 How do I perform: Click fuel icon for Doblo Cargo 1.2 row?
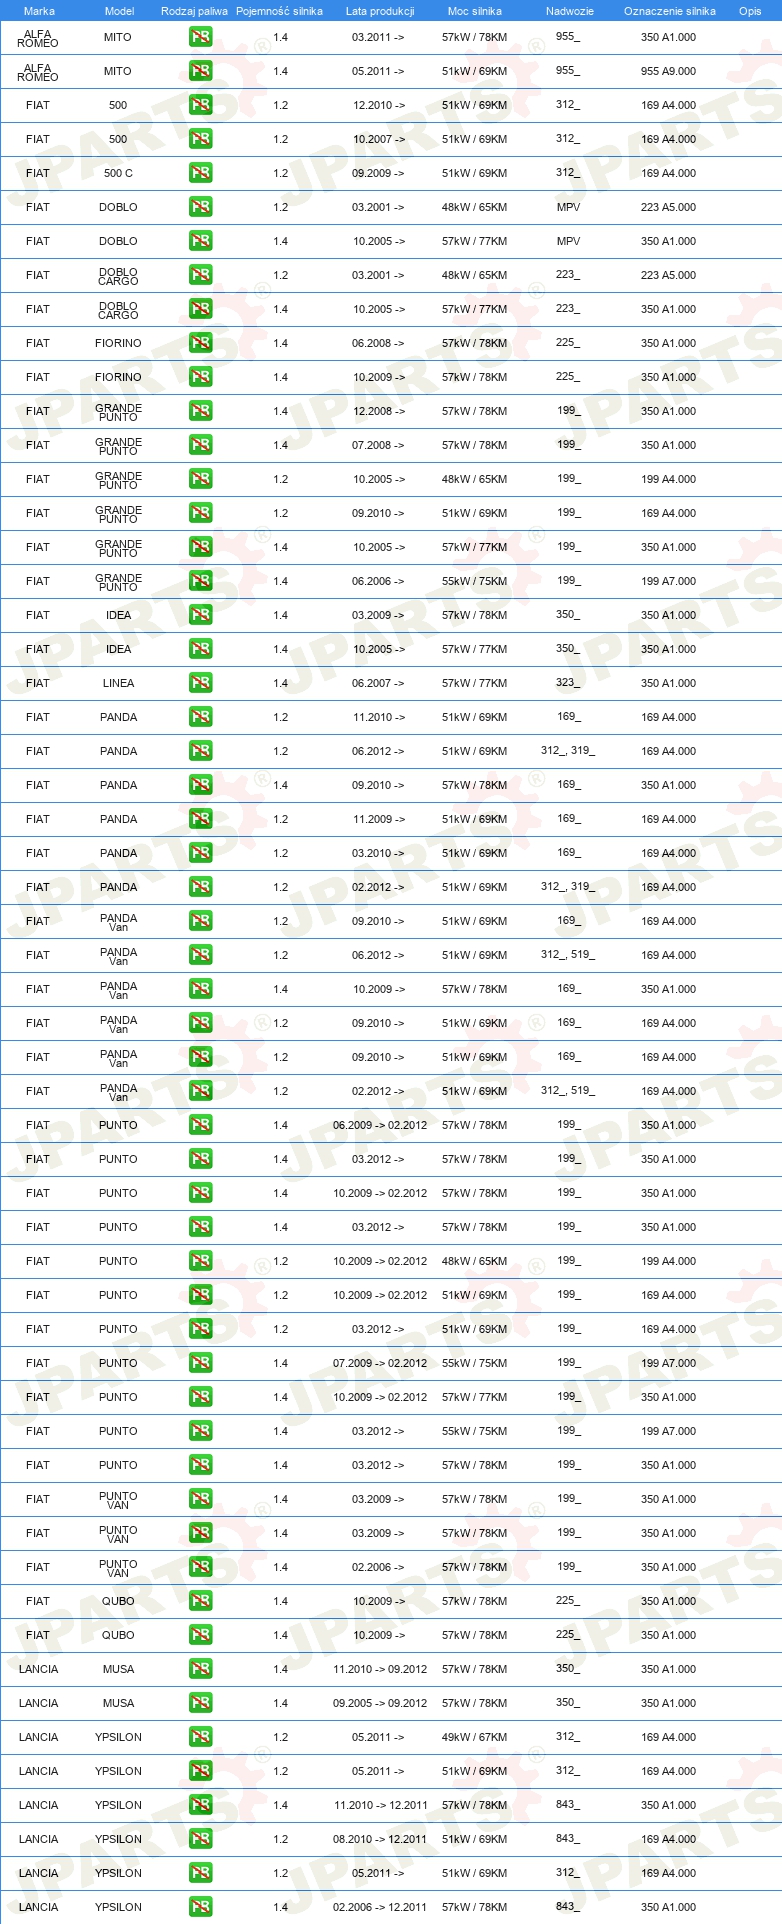tap(200, 275)
